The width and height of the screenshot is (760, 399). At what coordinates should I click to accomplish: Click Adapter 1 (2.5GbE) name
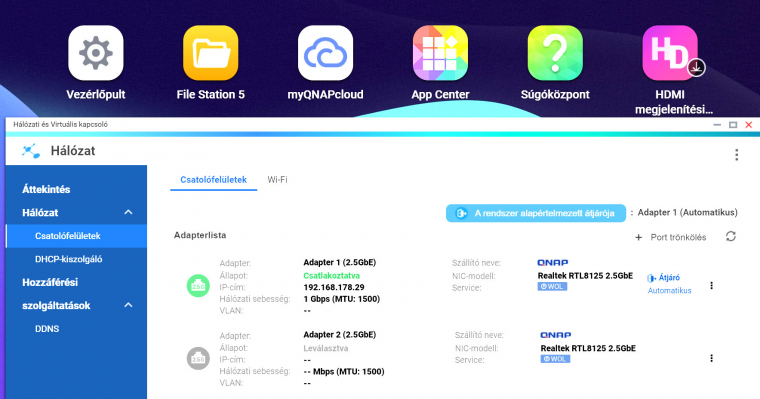click(x=340, y=262)
